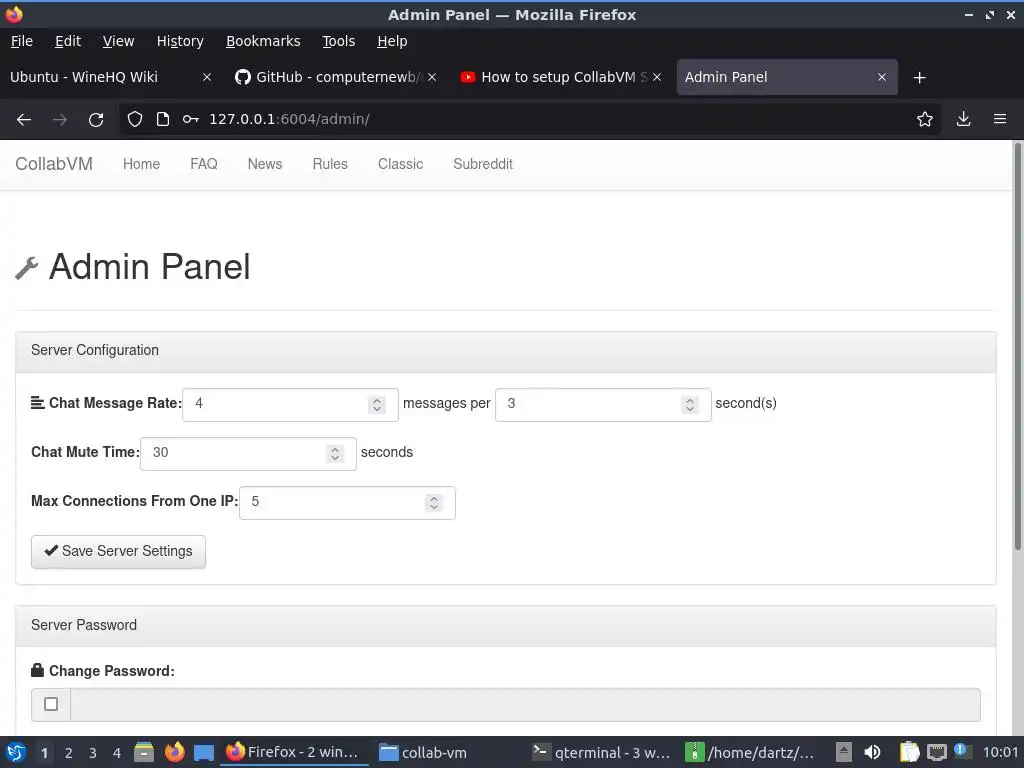Switch to workspace 3 in the taskbar

93,753
